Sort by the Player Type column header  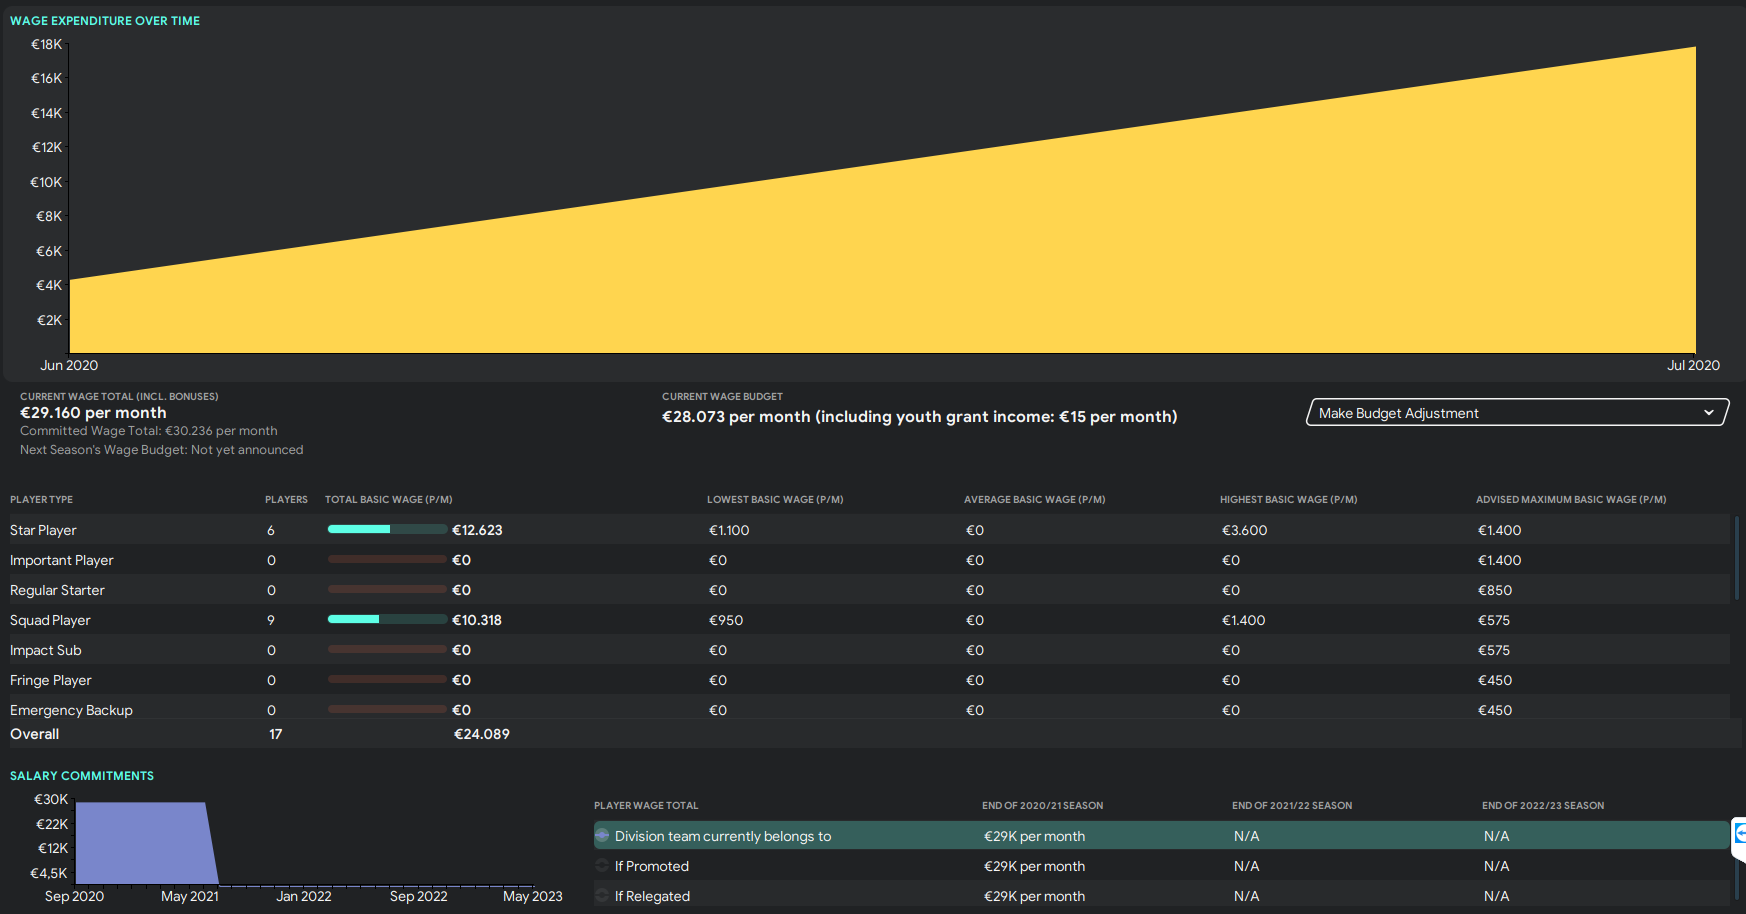coord(41,500)
